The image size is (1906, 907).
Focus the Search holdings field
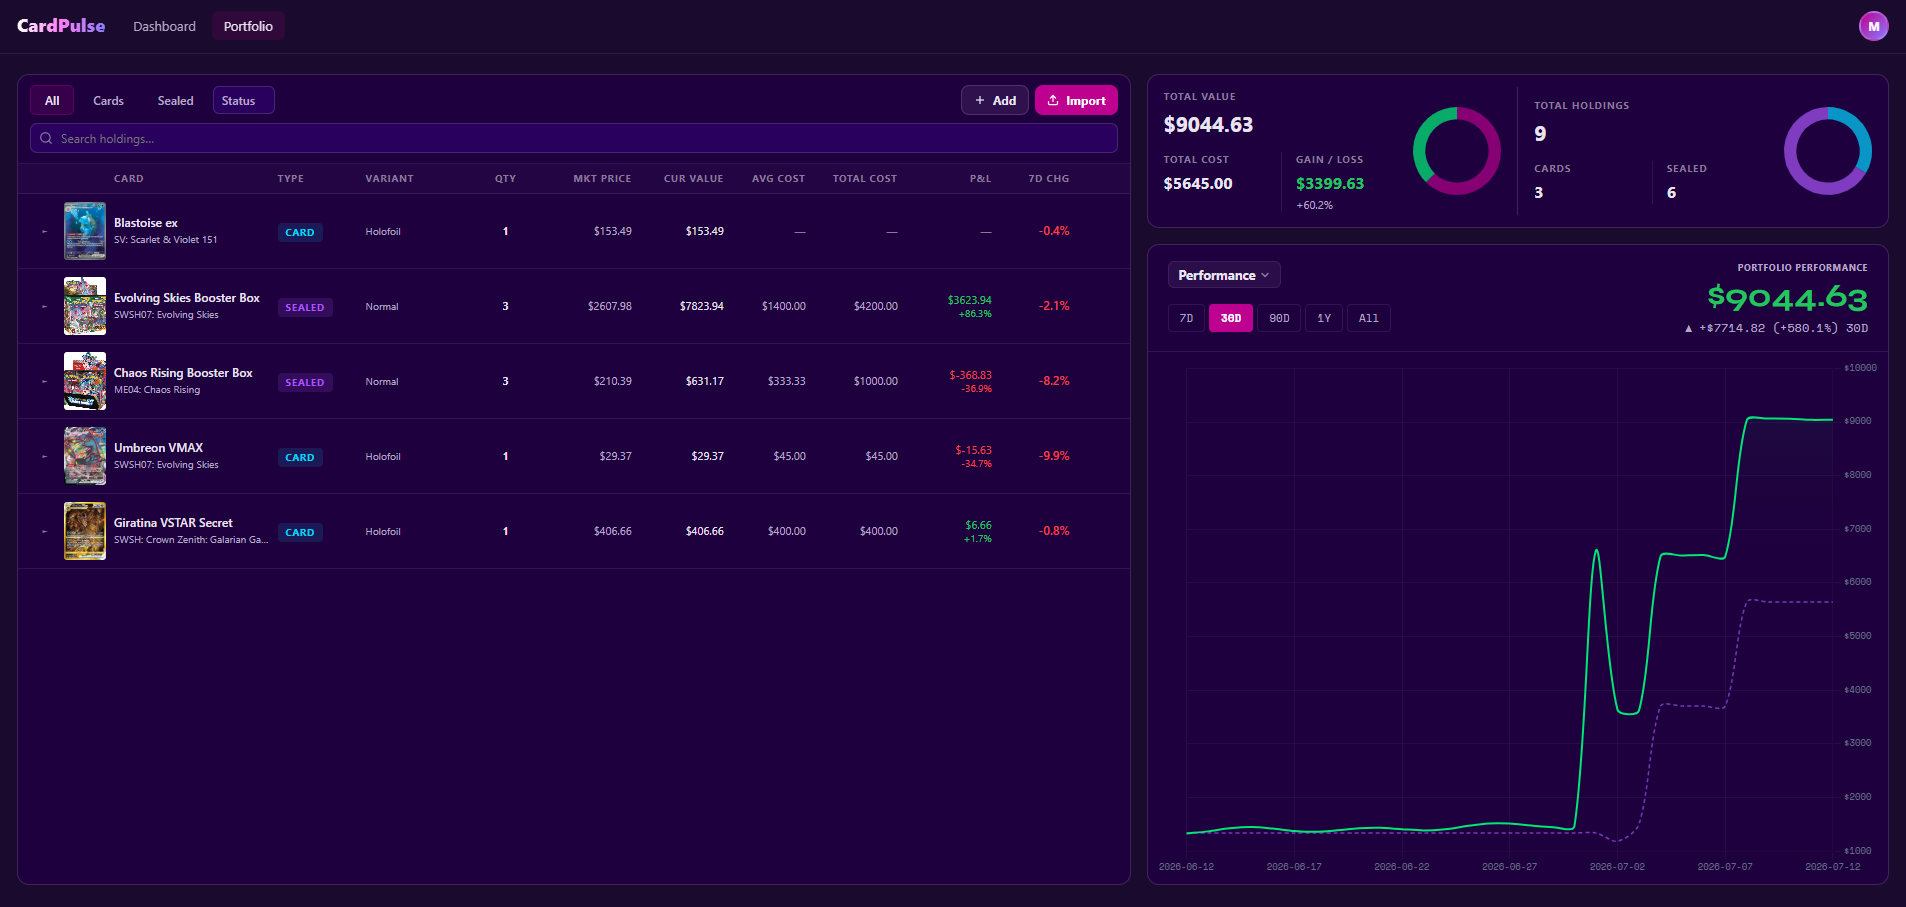coord(574,138)
